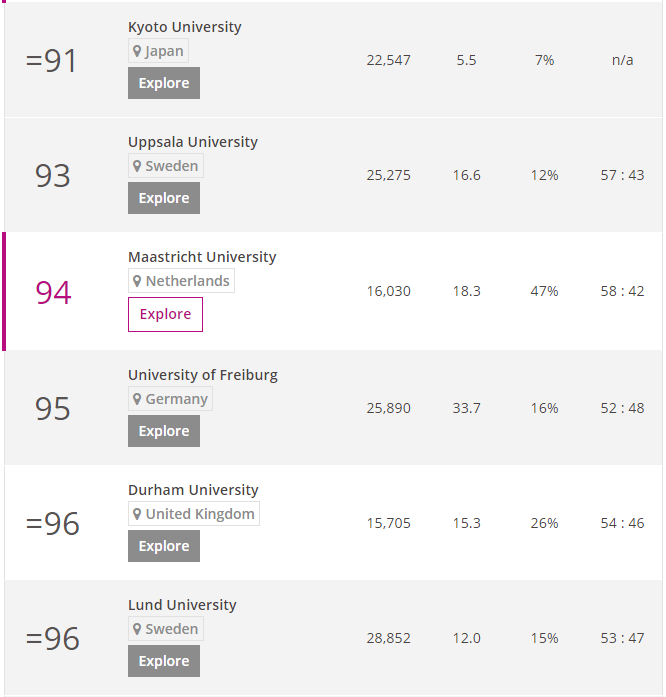The image size is (666, 697).
Task: Click Explore button under Uppsala University
Action: (164, 198)
